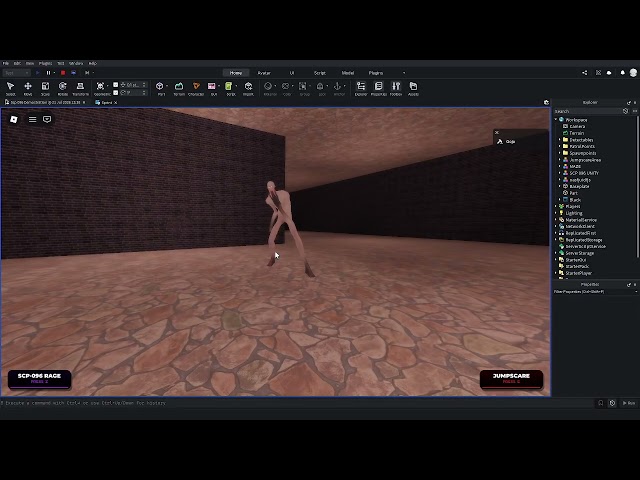The width and height of the screenshot is (640, 480).
Task: Click the viewport settings gear icon
Action: coord(547,102)
